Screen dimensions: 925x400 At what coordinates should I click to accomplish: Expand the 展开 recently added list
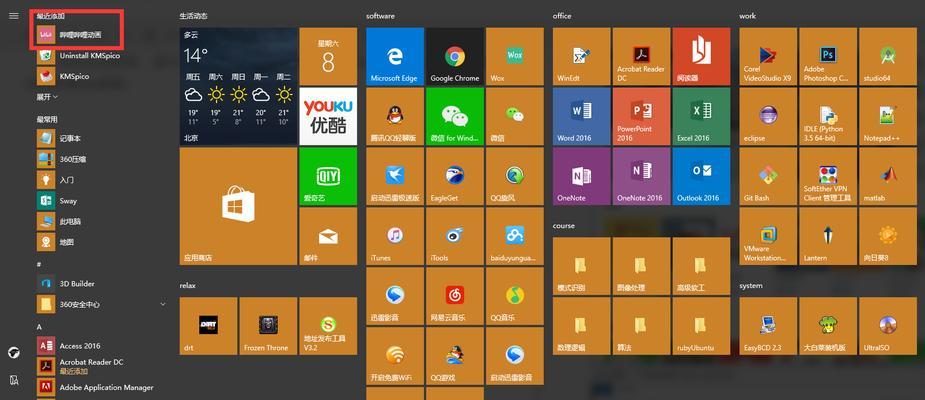click(47, 97)
